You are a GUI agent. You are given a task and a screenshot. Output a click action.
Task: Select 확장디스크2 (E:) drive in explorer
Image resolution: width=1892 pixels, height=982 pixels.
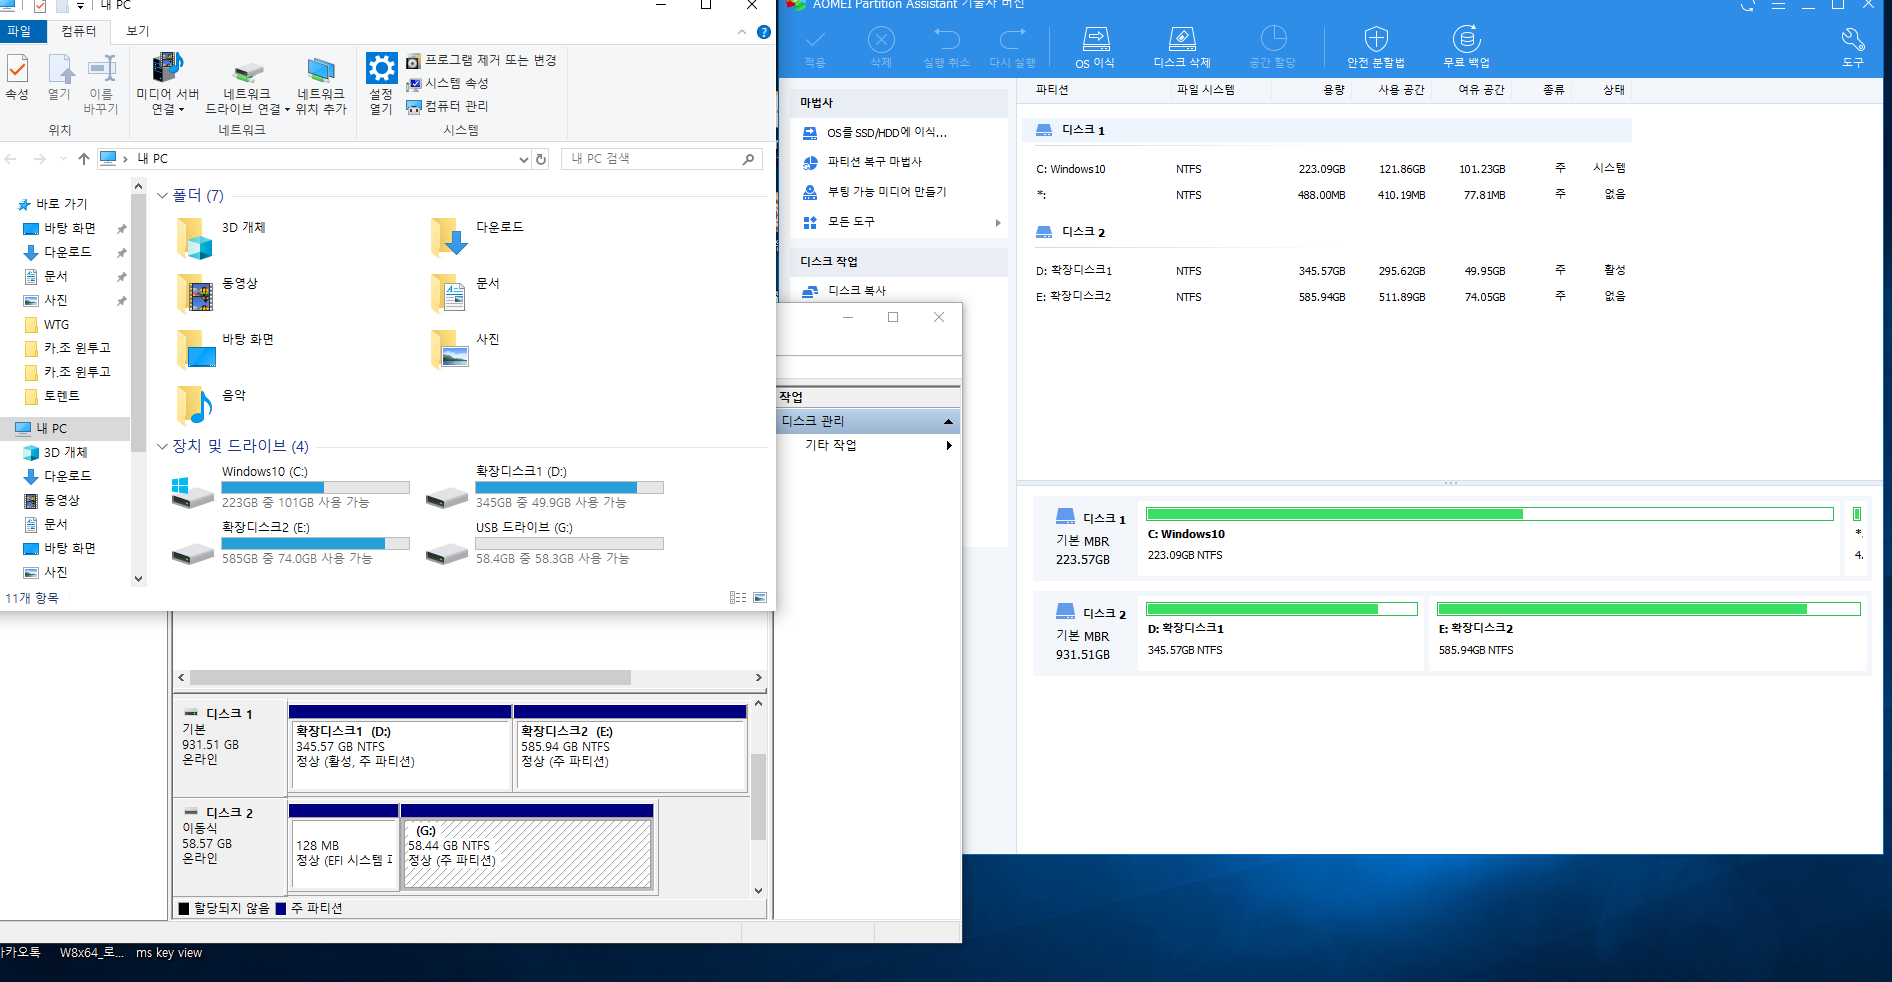291,543
